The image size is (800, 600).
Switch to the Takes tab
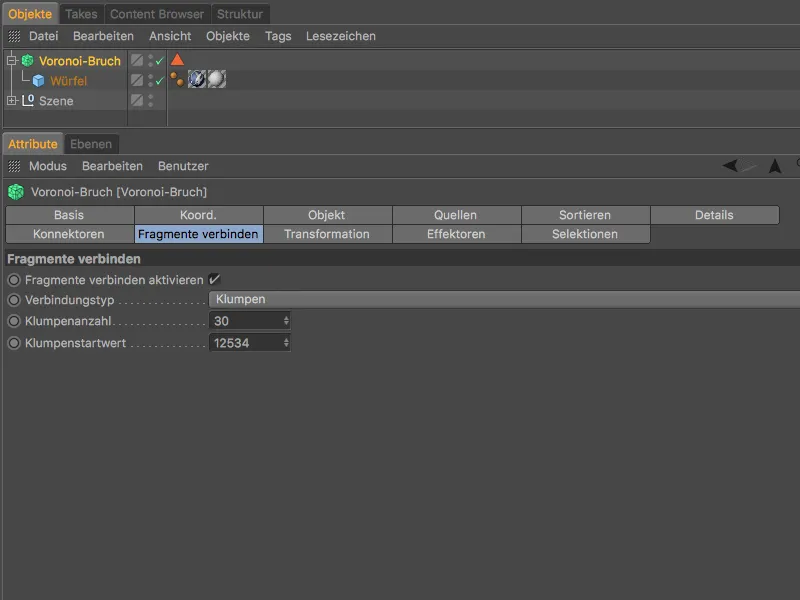[x=81, y=14]
